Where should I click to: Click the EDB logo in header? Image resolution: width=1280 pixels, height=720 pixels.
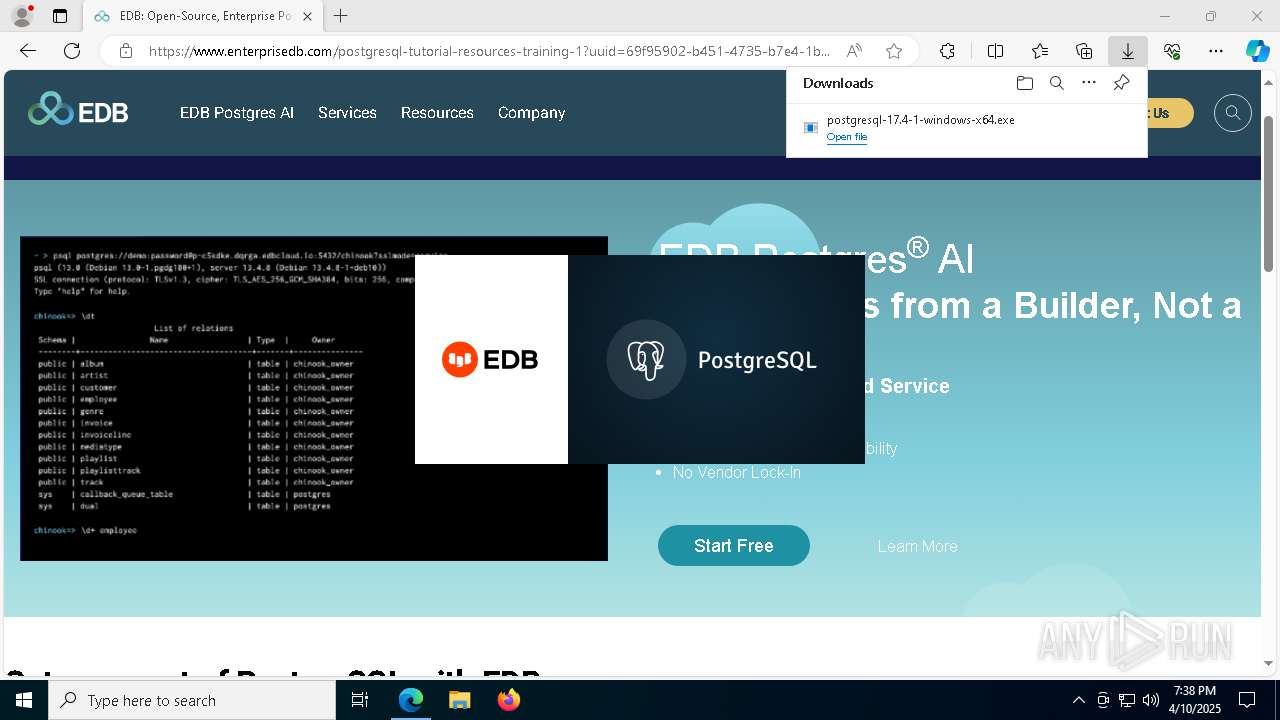[x=78, y=110]
